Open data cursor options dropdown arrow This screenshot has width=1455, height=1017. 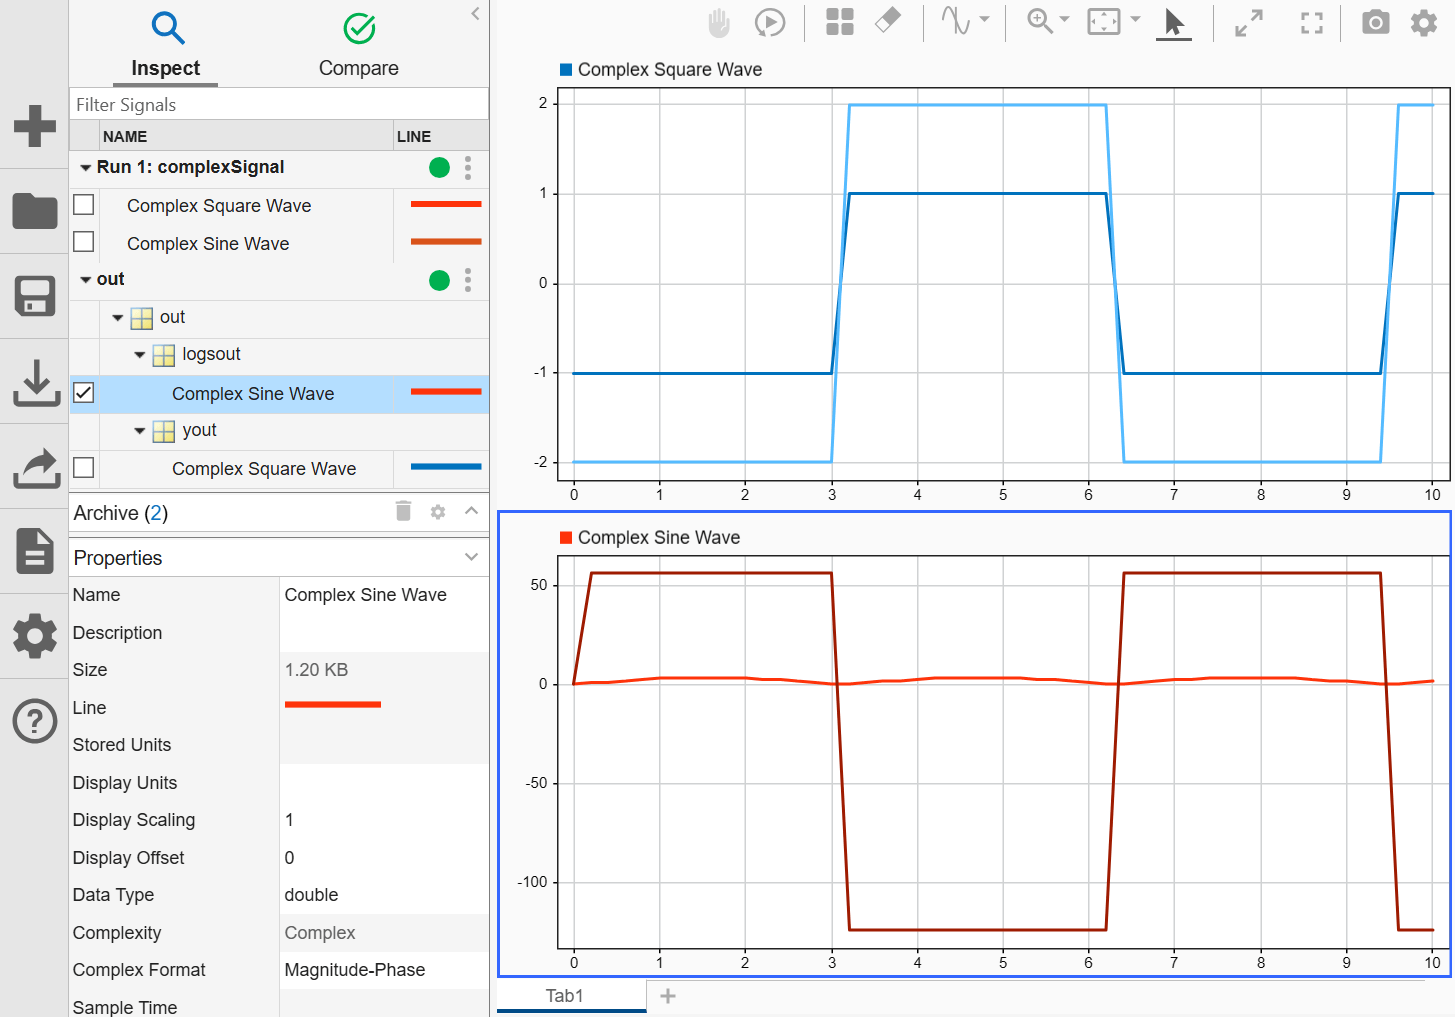[985, 19]
